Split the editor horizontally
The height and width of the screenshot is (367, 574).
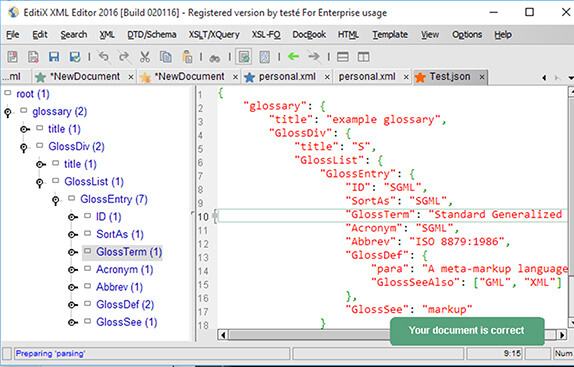pyautogui.click(x=343, y=57)
